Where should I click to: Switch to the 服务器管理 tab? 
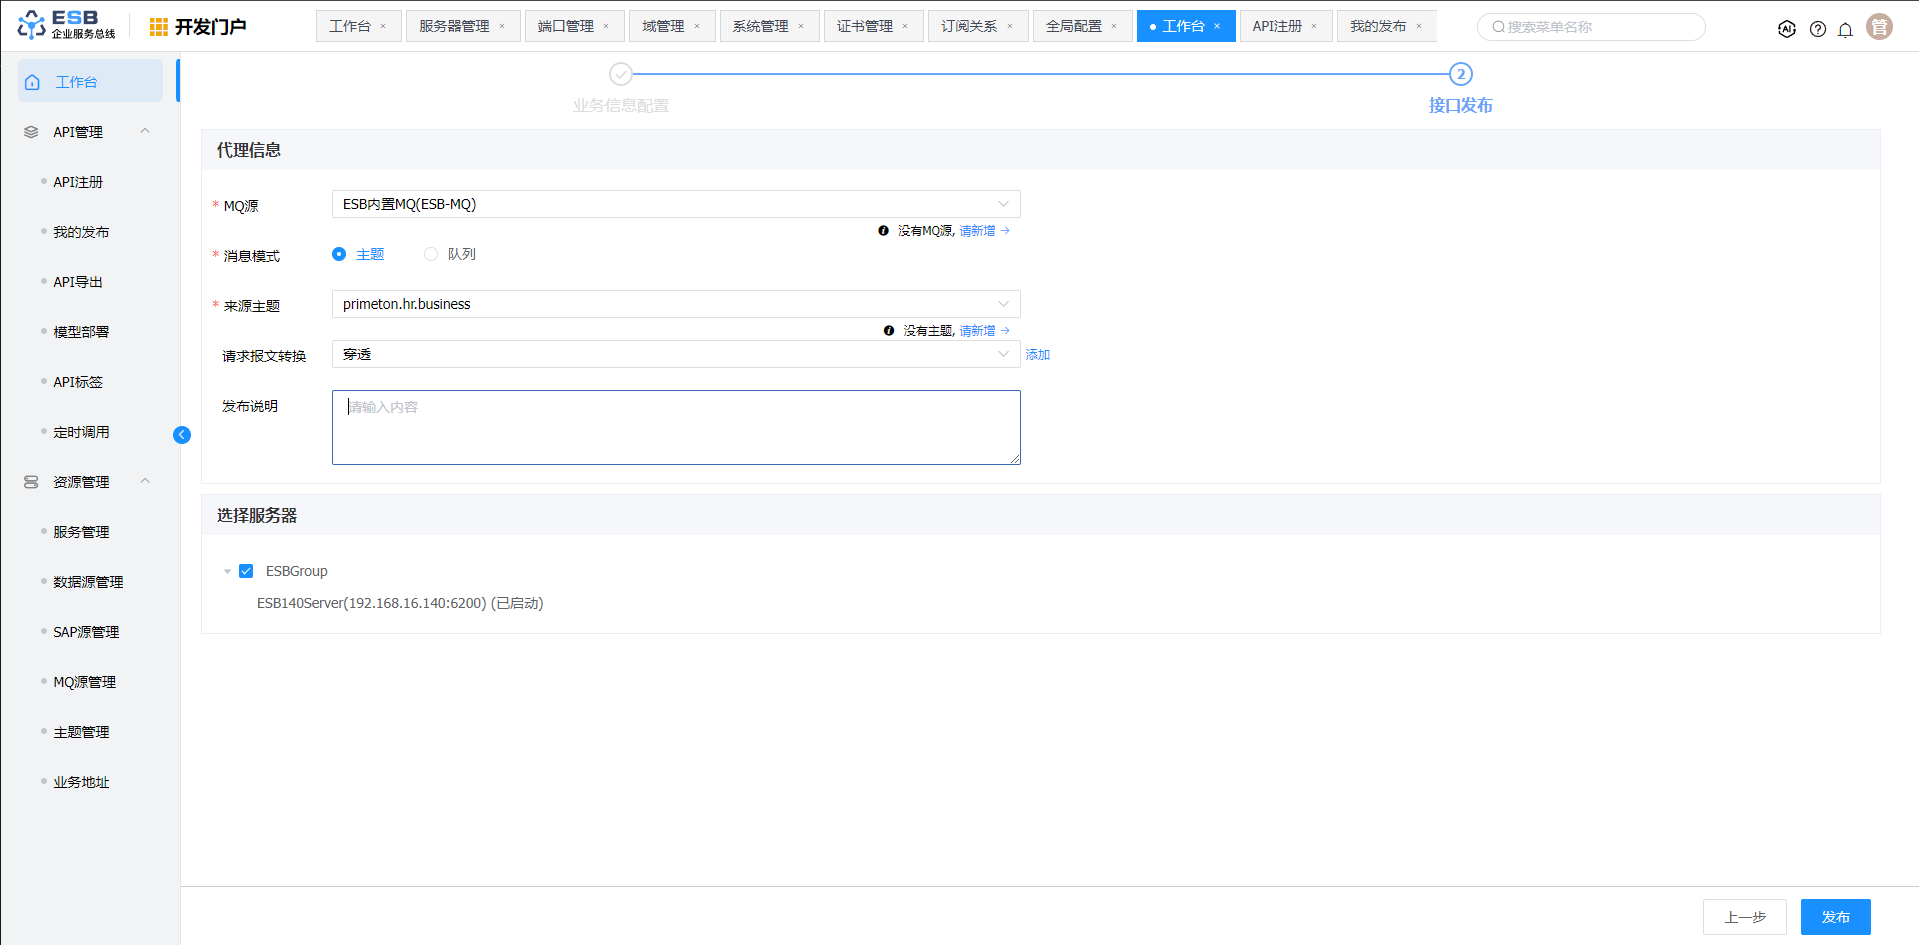[x=454, y=26]
